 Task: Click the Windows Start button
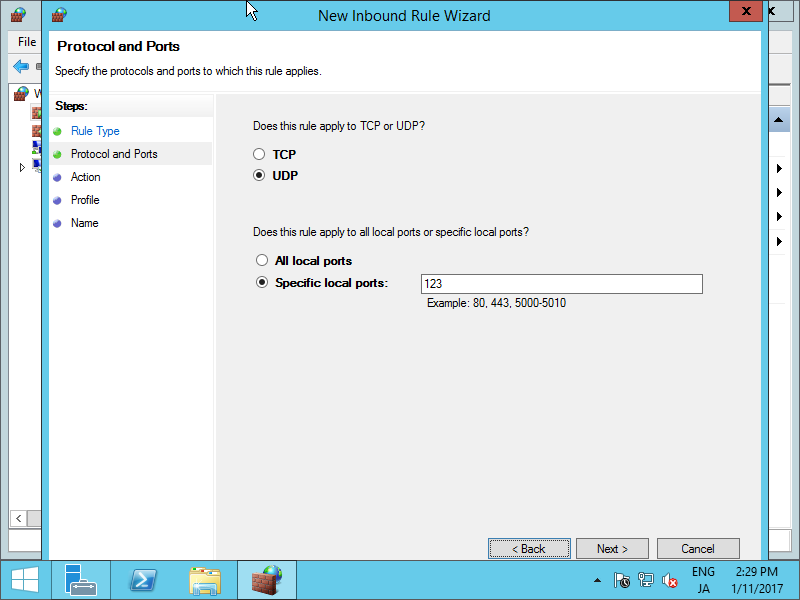click(24, 580)
